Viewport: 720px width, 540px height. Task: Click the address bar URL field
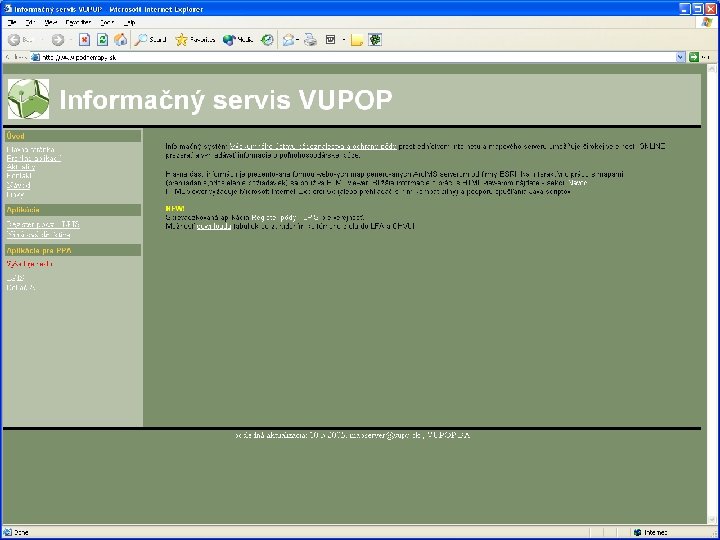coord(354,57)
